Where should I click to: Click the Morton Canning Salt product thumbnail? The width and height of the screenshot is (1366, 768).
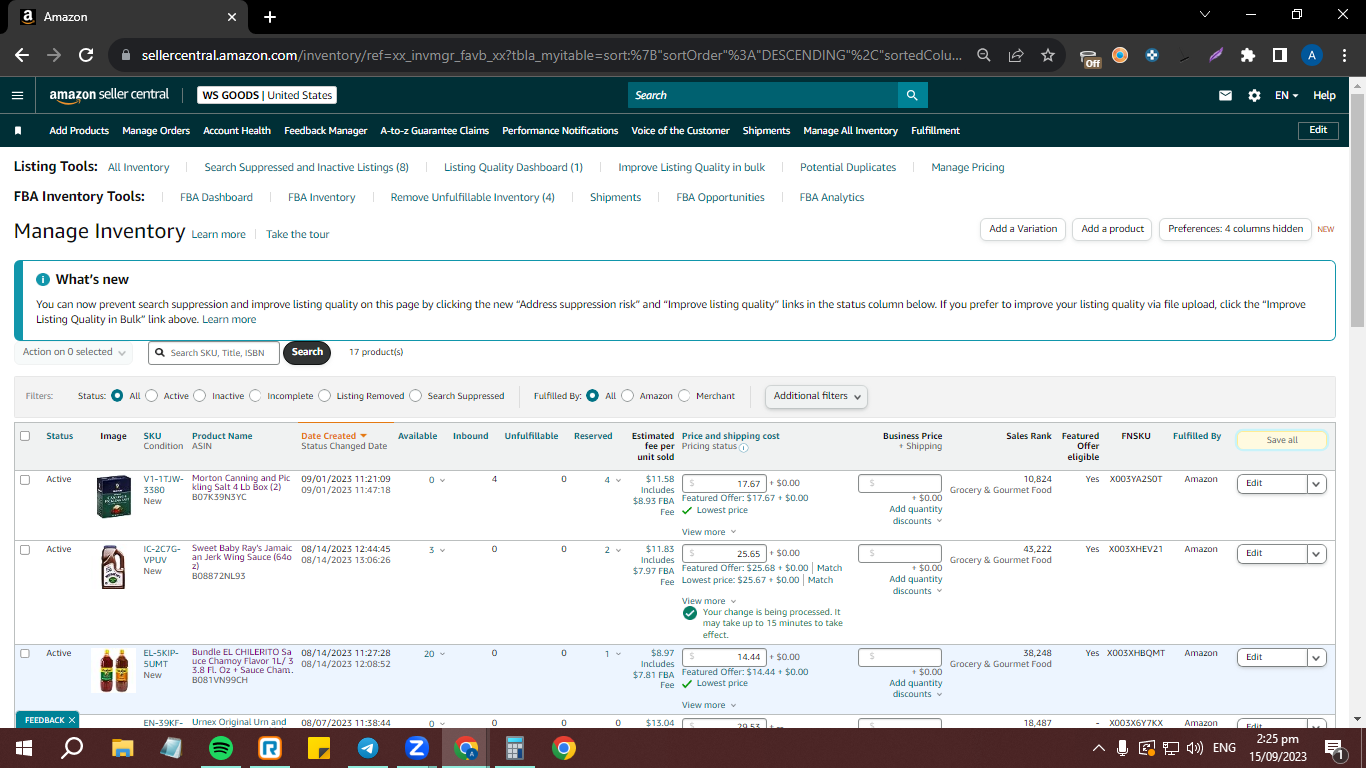click(x=113, y=497)
